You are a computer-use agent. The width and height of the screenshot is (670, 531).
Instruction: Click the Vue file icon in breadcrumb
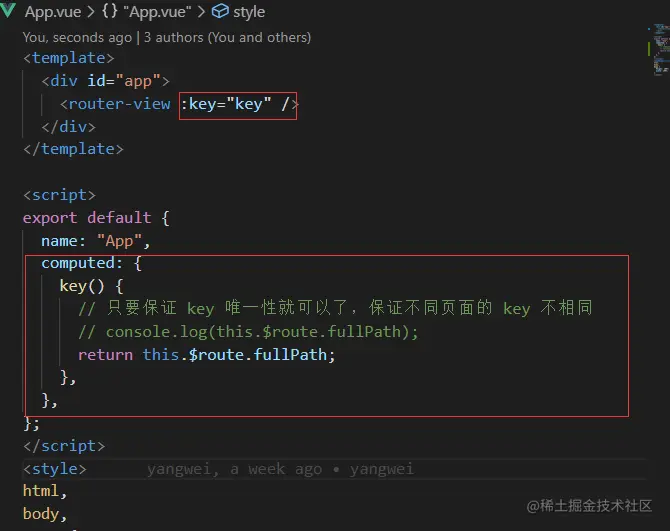coord(8,10)
